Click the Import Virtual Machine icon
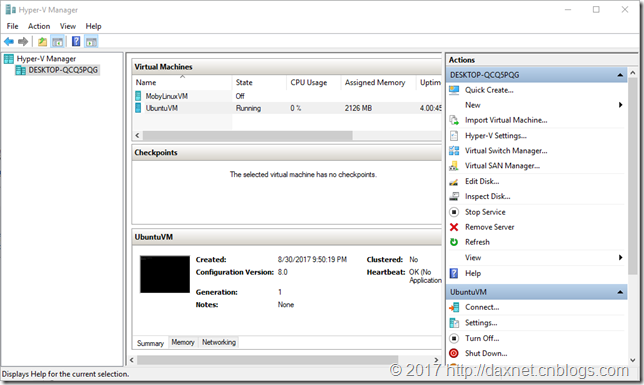Screen dimensions: 644x385 (454, 120)
